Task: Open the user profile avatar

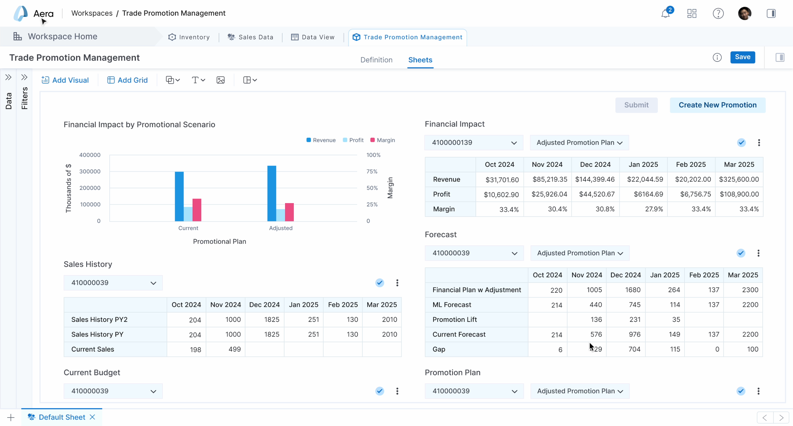Action: 744,14
